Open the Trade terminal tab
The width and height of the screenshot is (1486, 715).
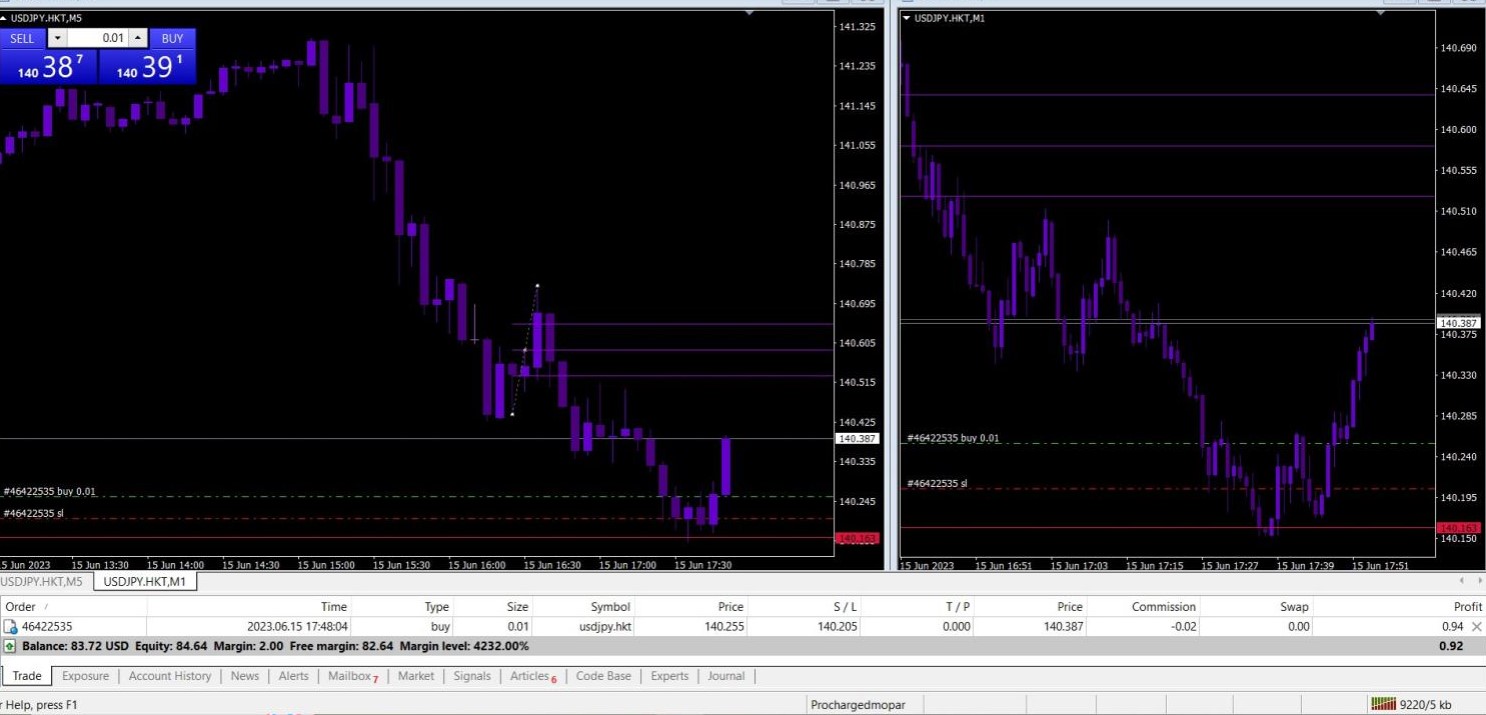click(27, 676)
